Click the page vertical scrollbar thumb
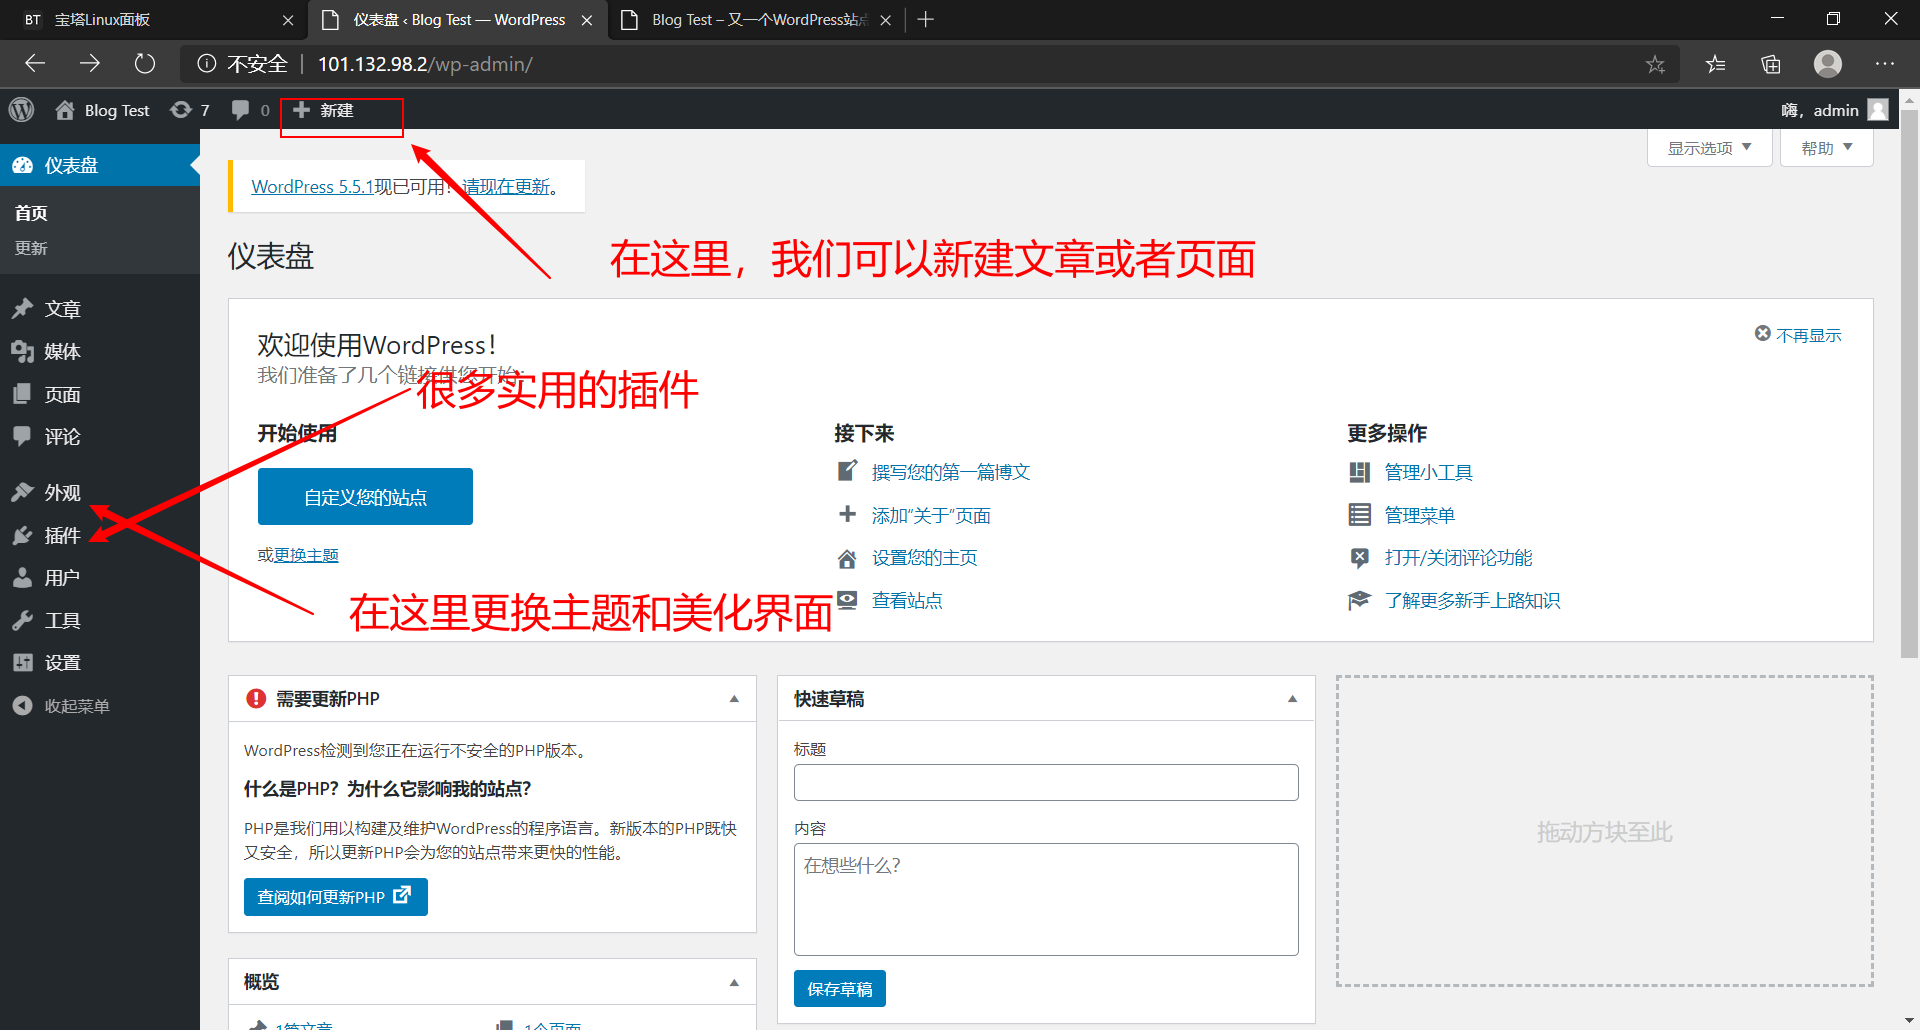Screen dimensions: 1920x1030 (1910, 385)
